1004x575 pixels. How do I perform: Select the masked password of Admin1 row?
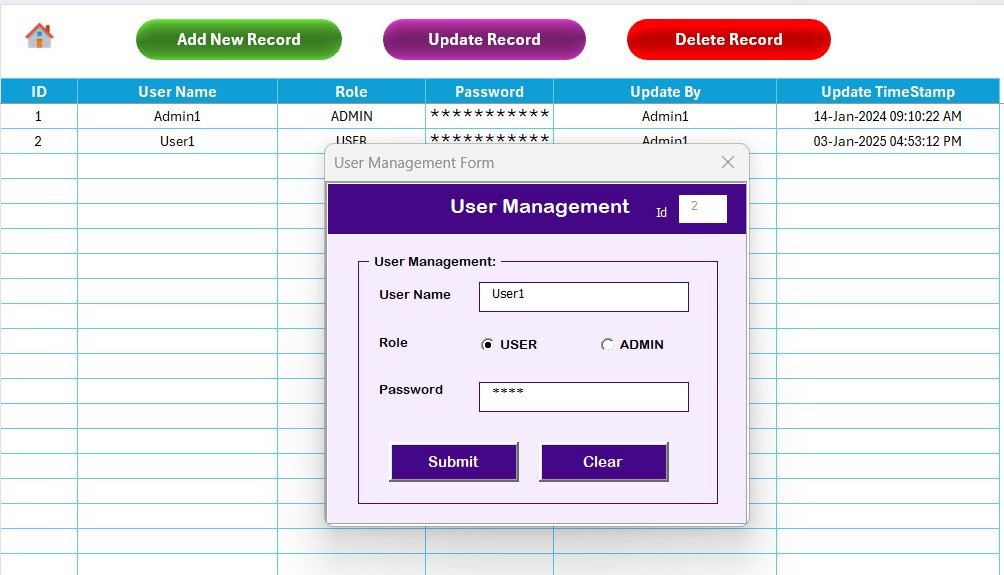[489, 117]
